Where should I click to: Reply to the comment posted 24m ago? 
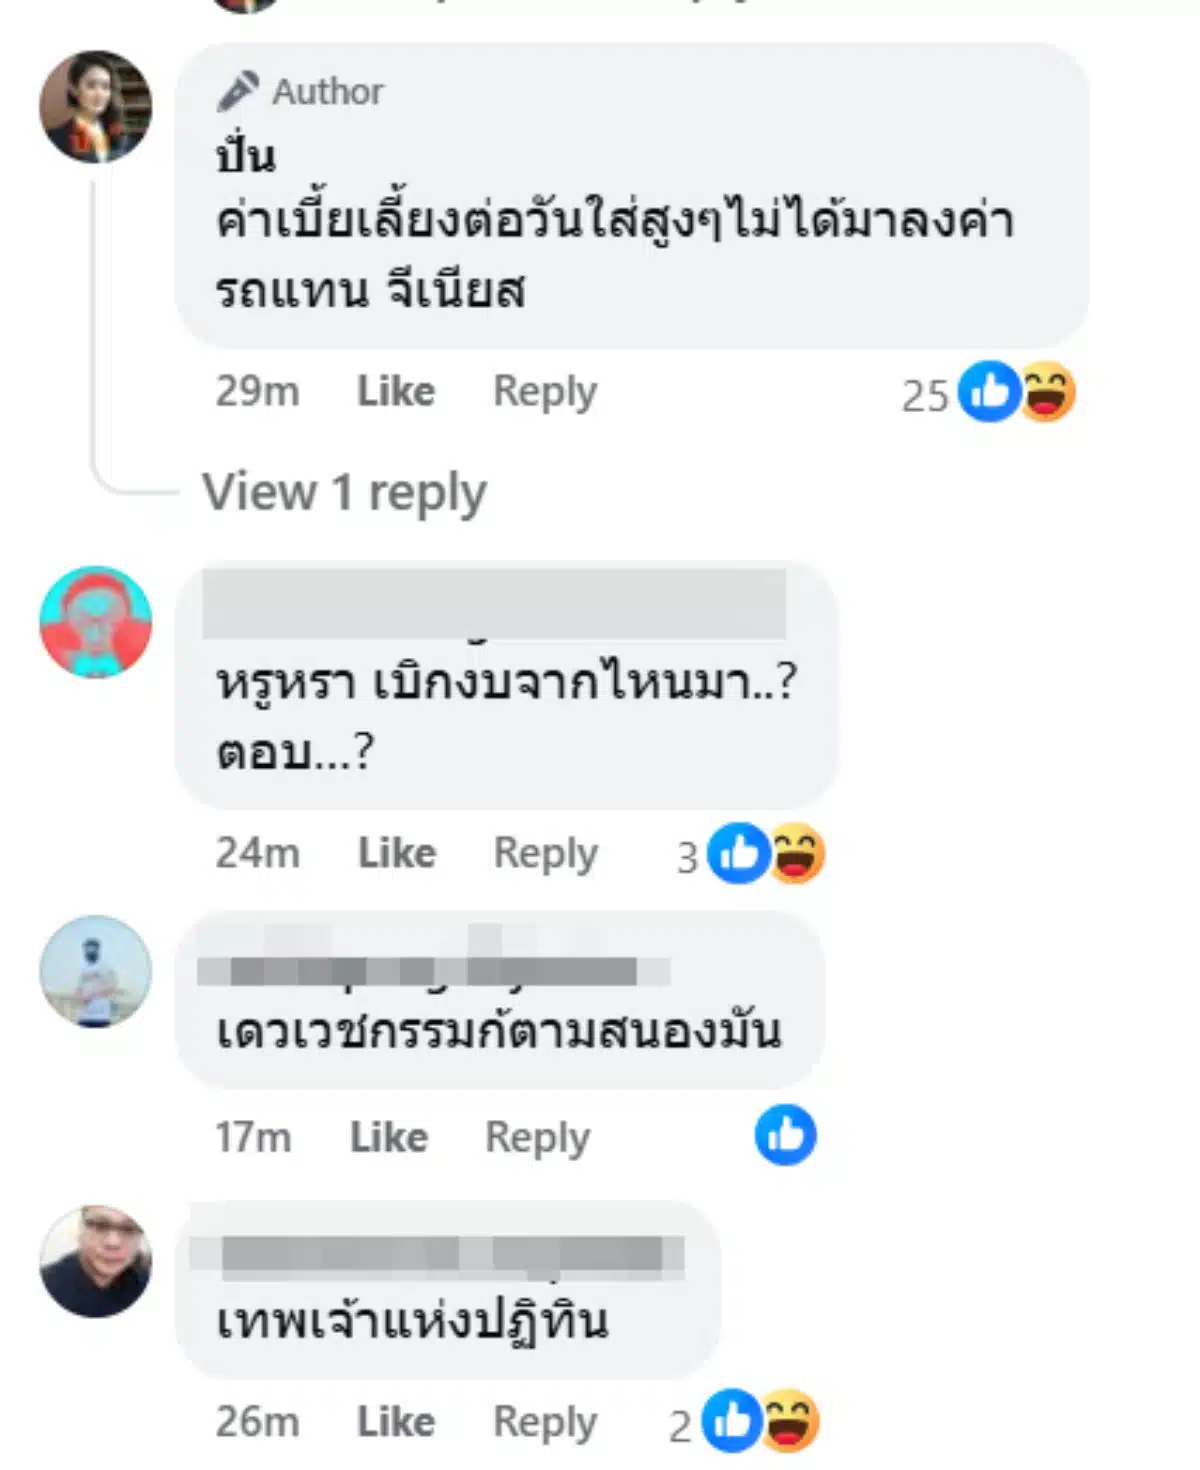(x=546, y=854)
